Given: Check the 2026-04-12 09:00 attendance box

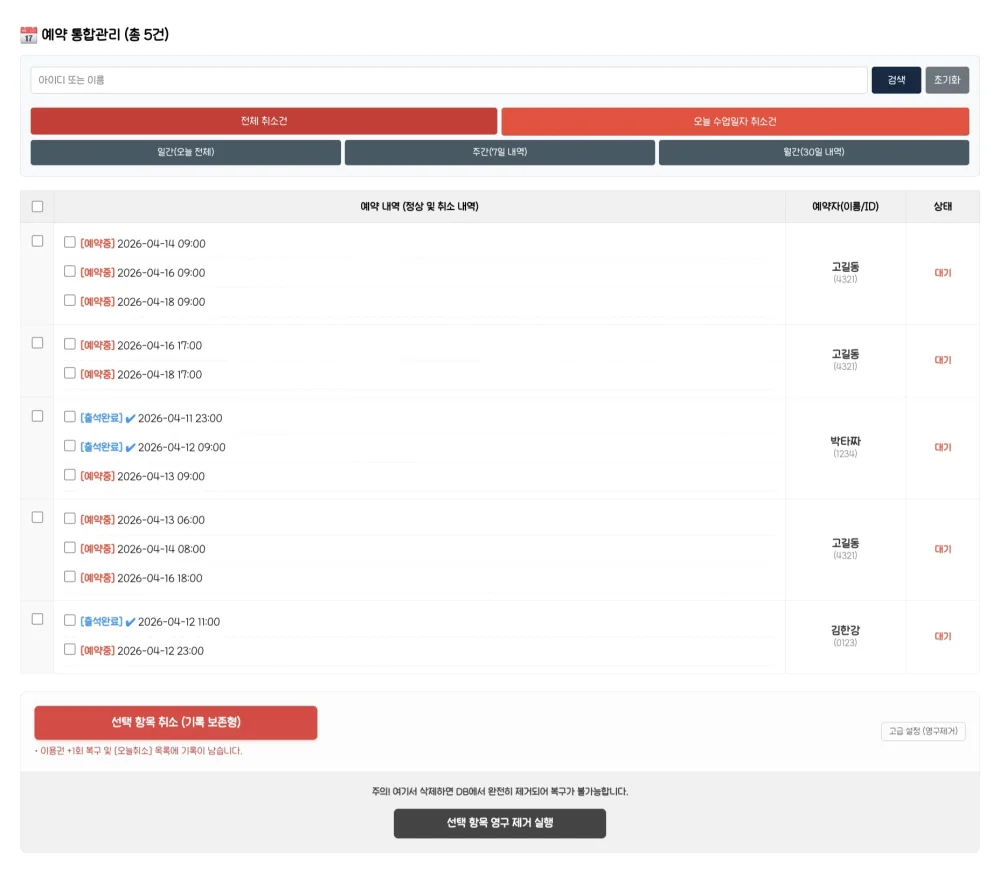Looking at the screenshot, I should [x=70, y=446].
